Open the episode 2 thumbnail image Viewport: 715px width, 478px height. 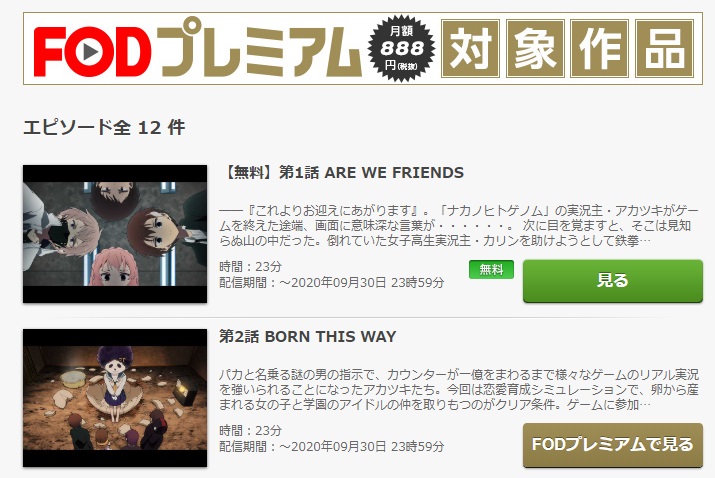point(115,398)
